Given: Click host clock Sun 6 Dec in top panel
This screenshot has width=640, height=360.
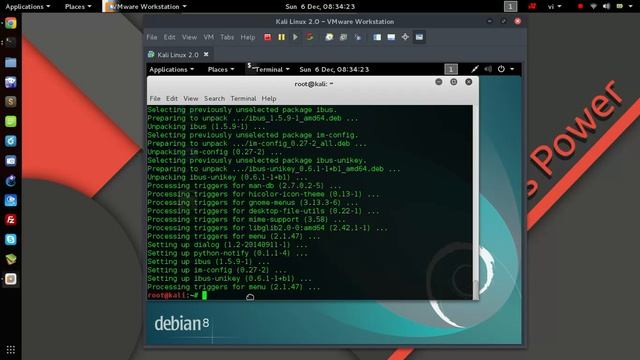Looking at the screenshot, I should tap(320, 7).
